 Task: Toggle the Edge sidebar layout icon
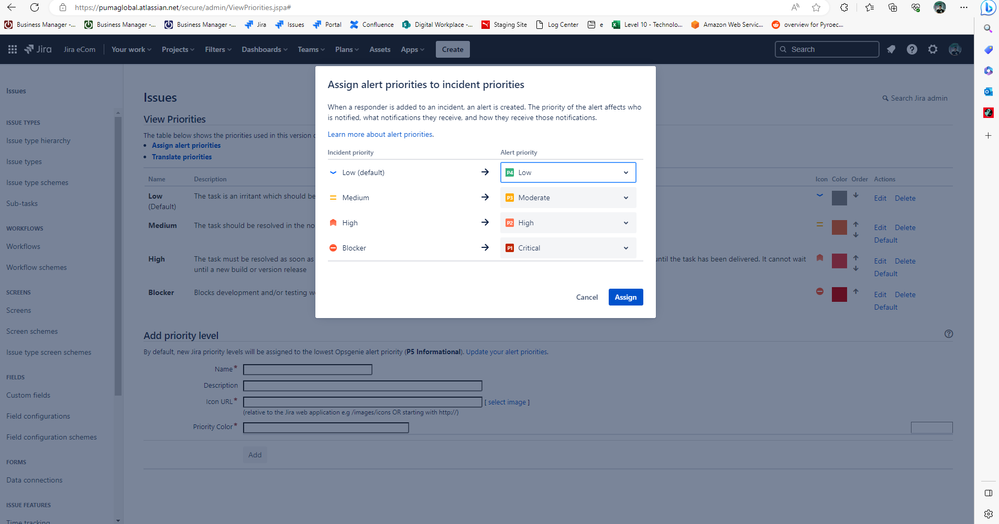[x=988, y=493]
